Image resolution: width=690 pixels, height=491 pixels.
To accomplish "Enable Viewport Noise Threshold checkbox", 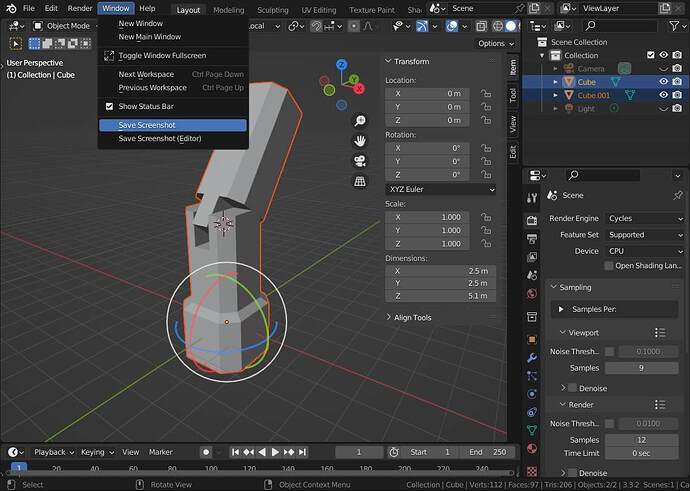I will (609, 352).
